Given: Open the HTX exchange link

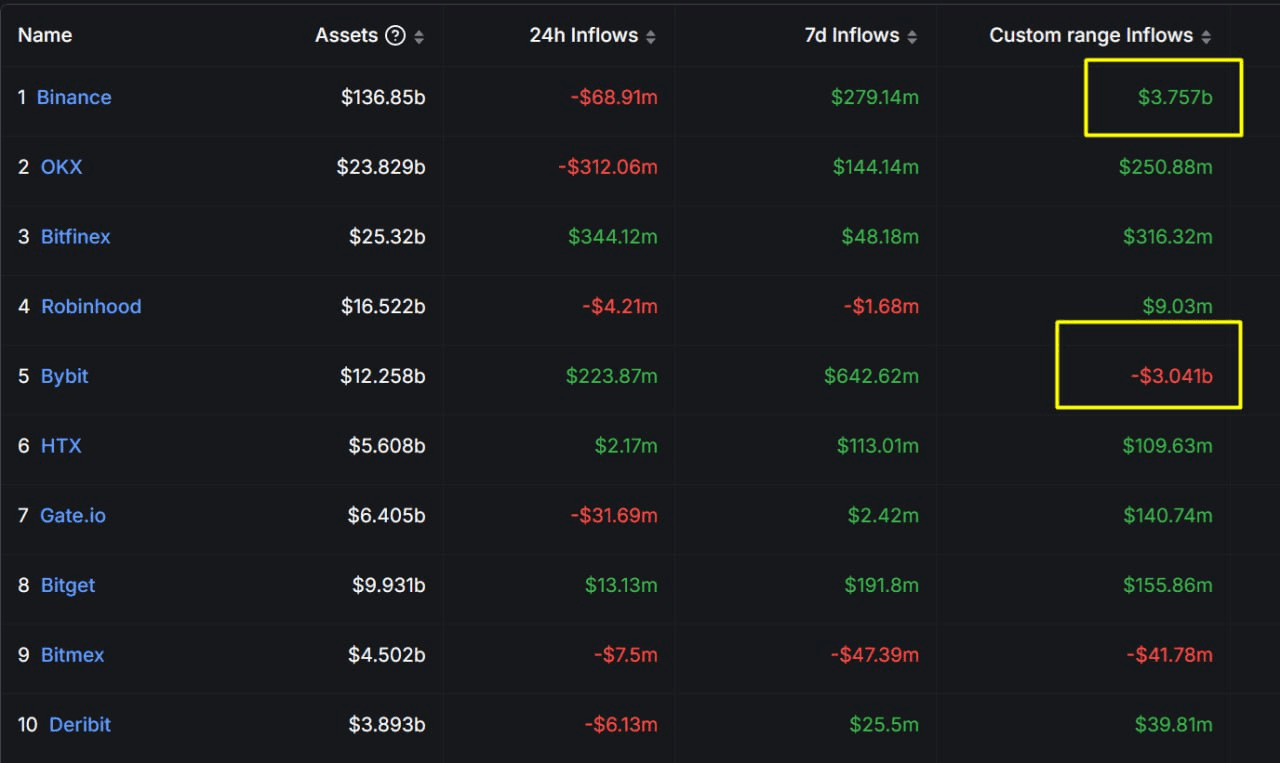Looking at the screenshot, I should pos(61,446).
